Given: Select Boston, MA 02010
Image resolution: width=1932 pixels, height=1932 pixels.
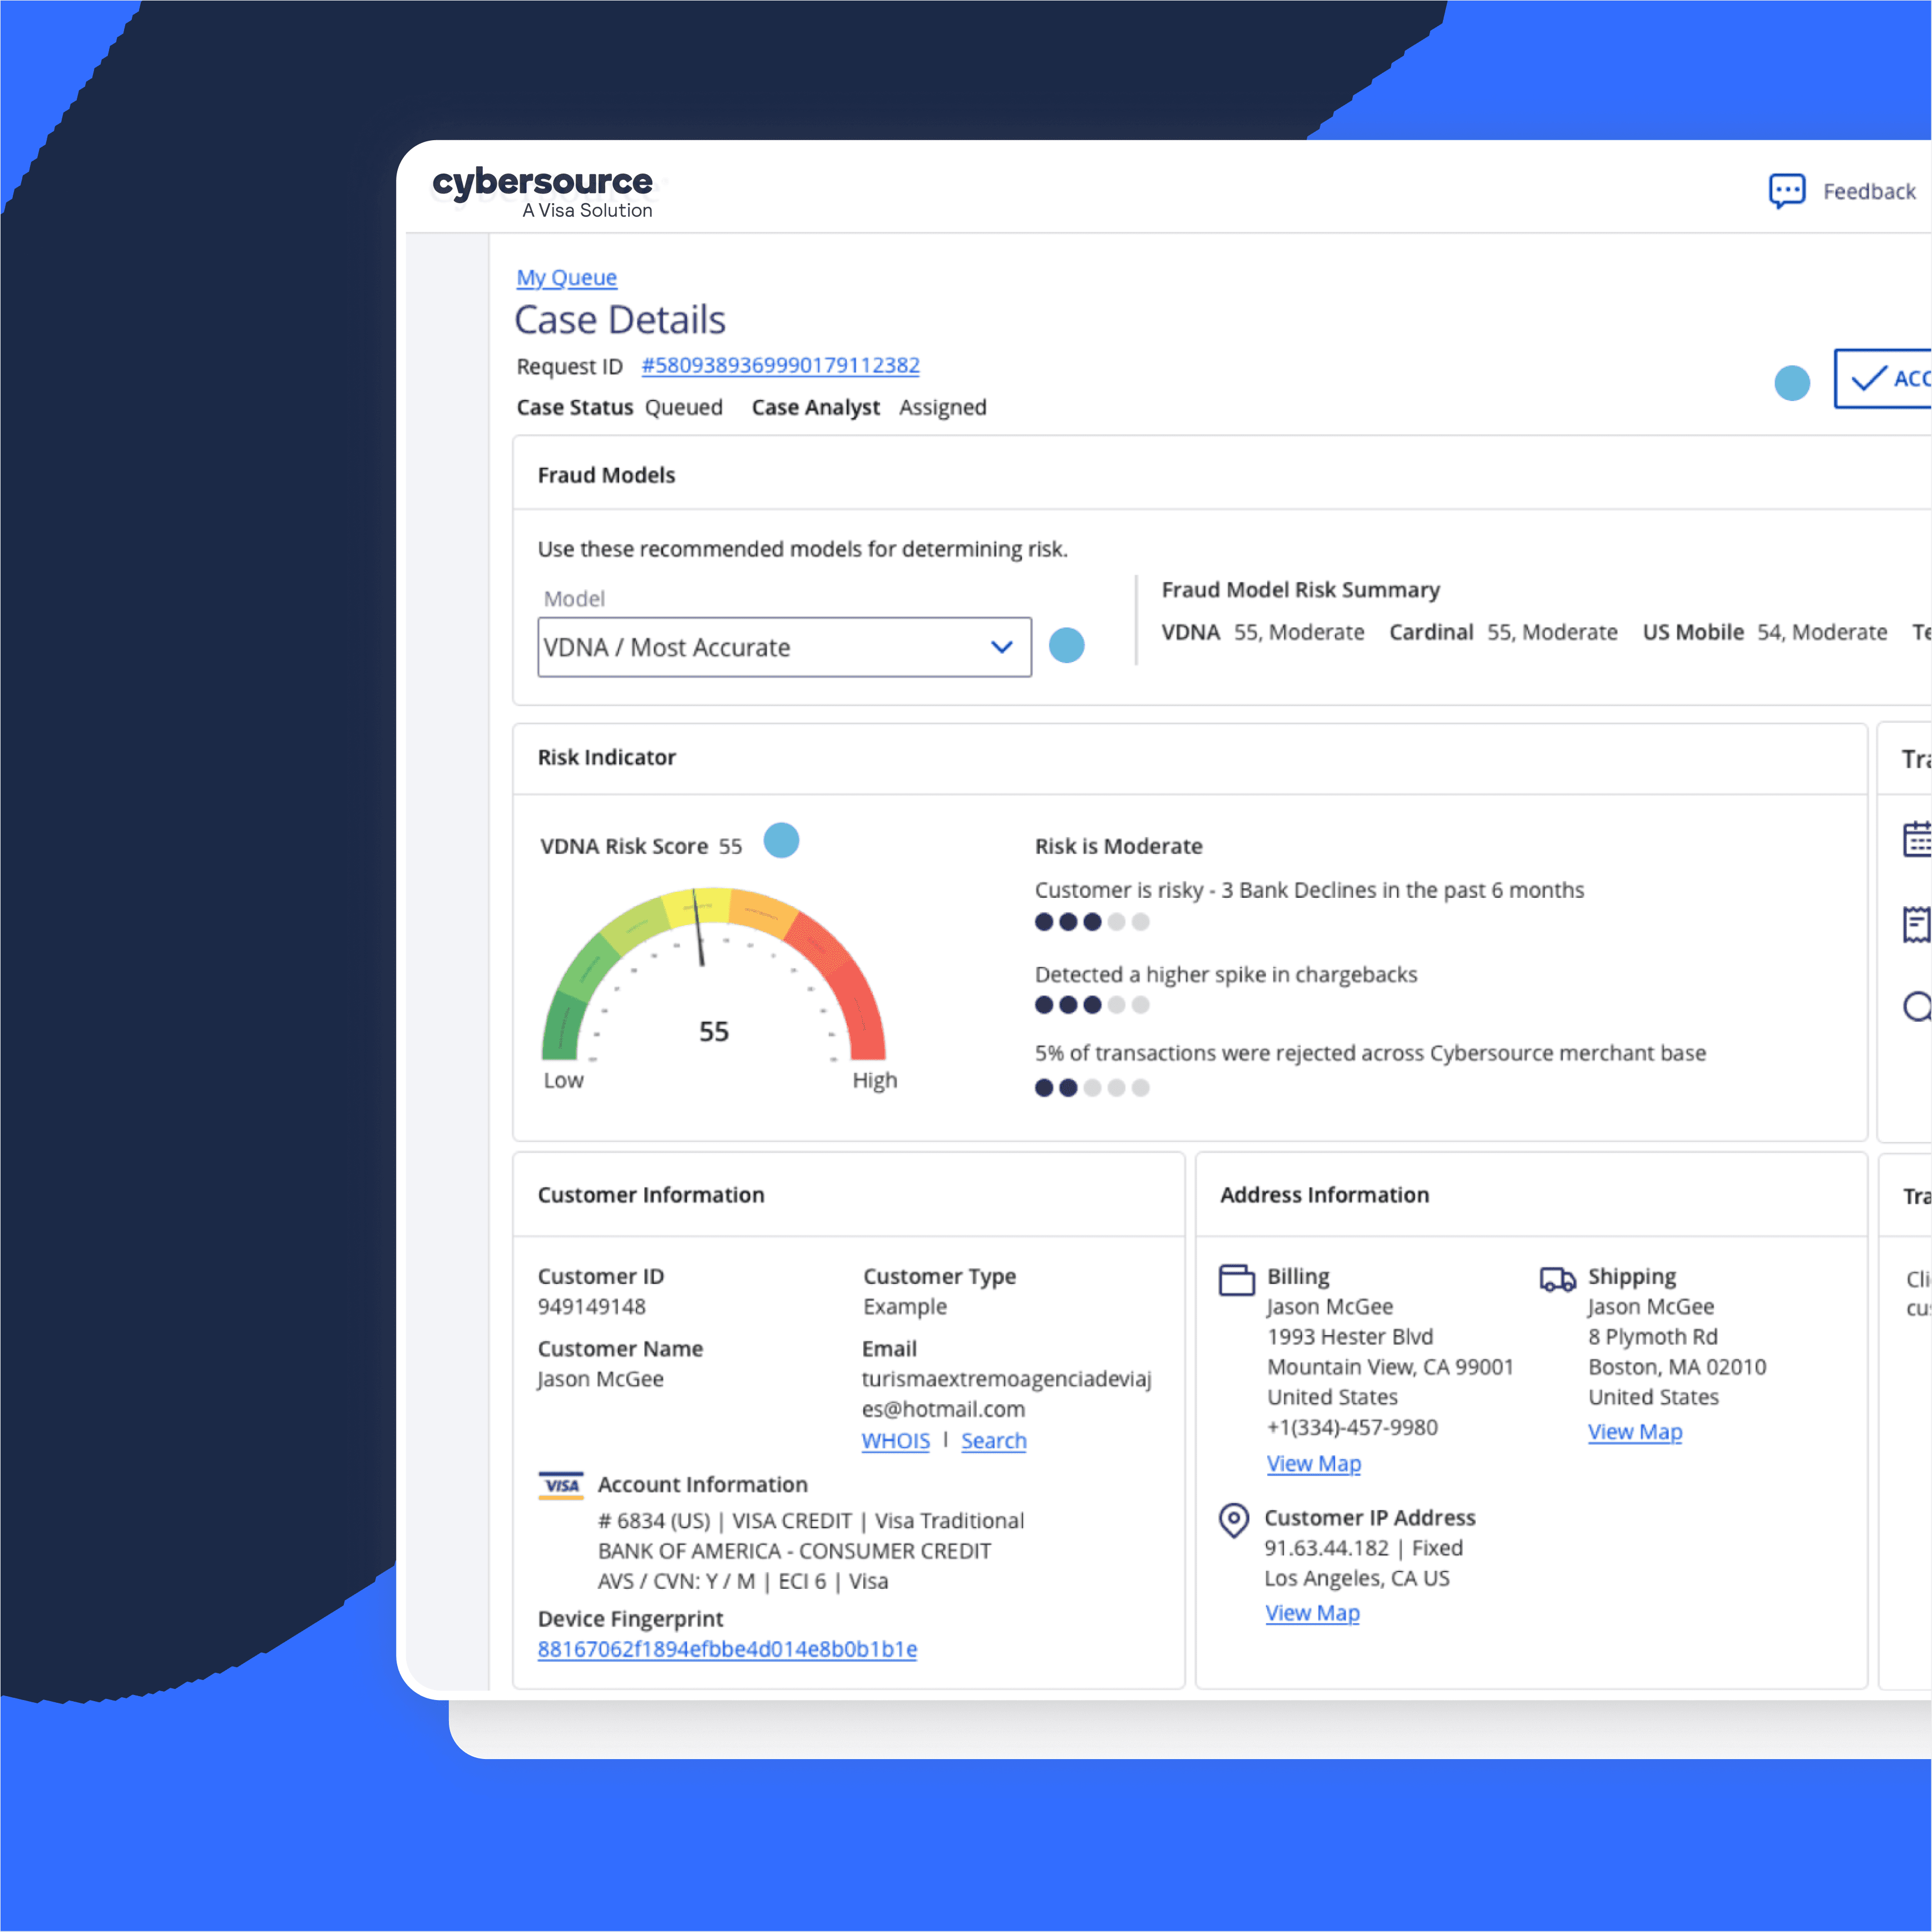Looking at the screenshot, I should click(x=1677, y=1367).
